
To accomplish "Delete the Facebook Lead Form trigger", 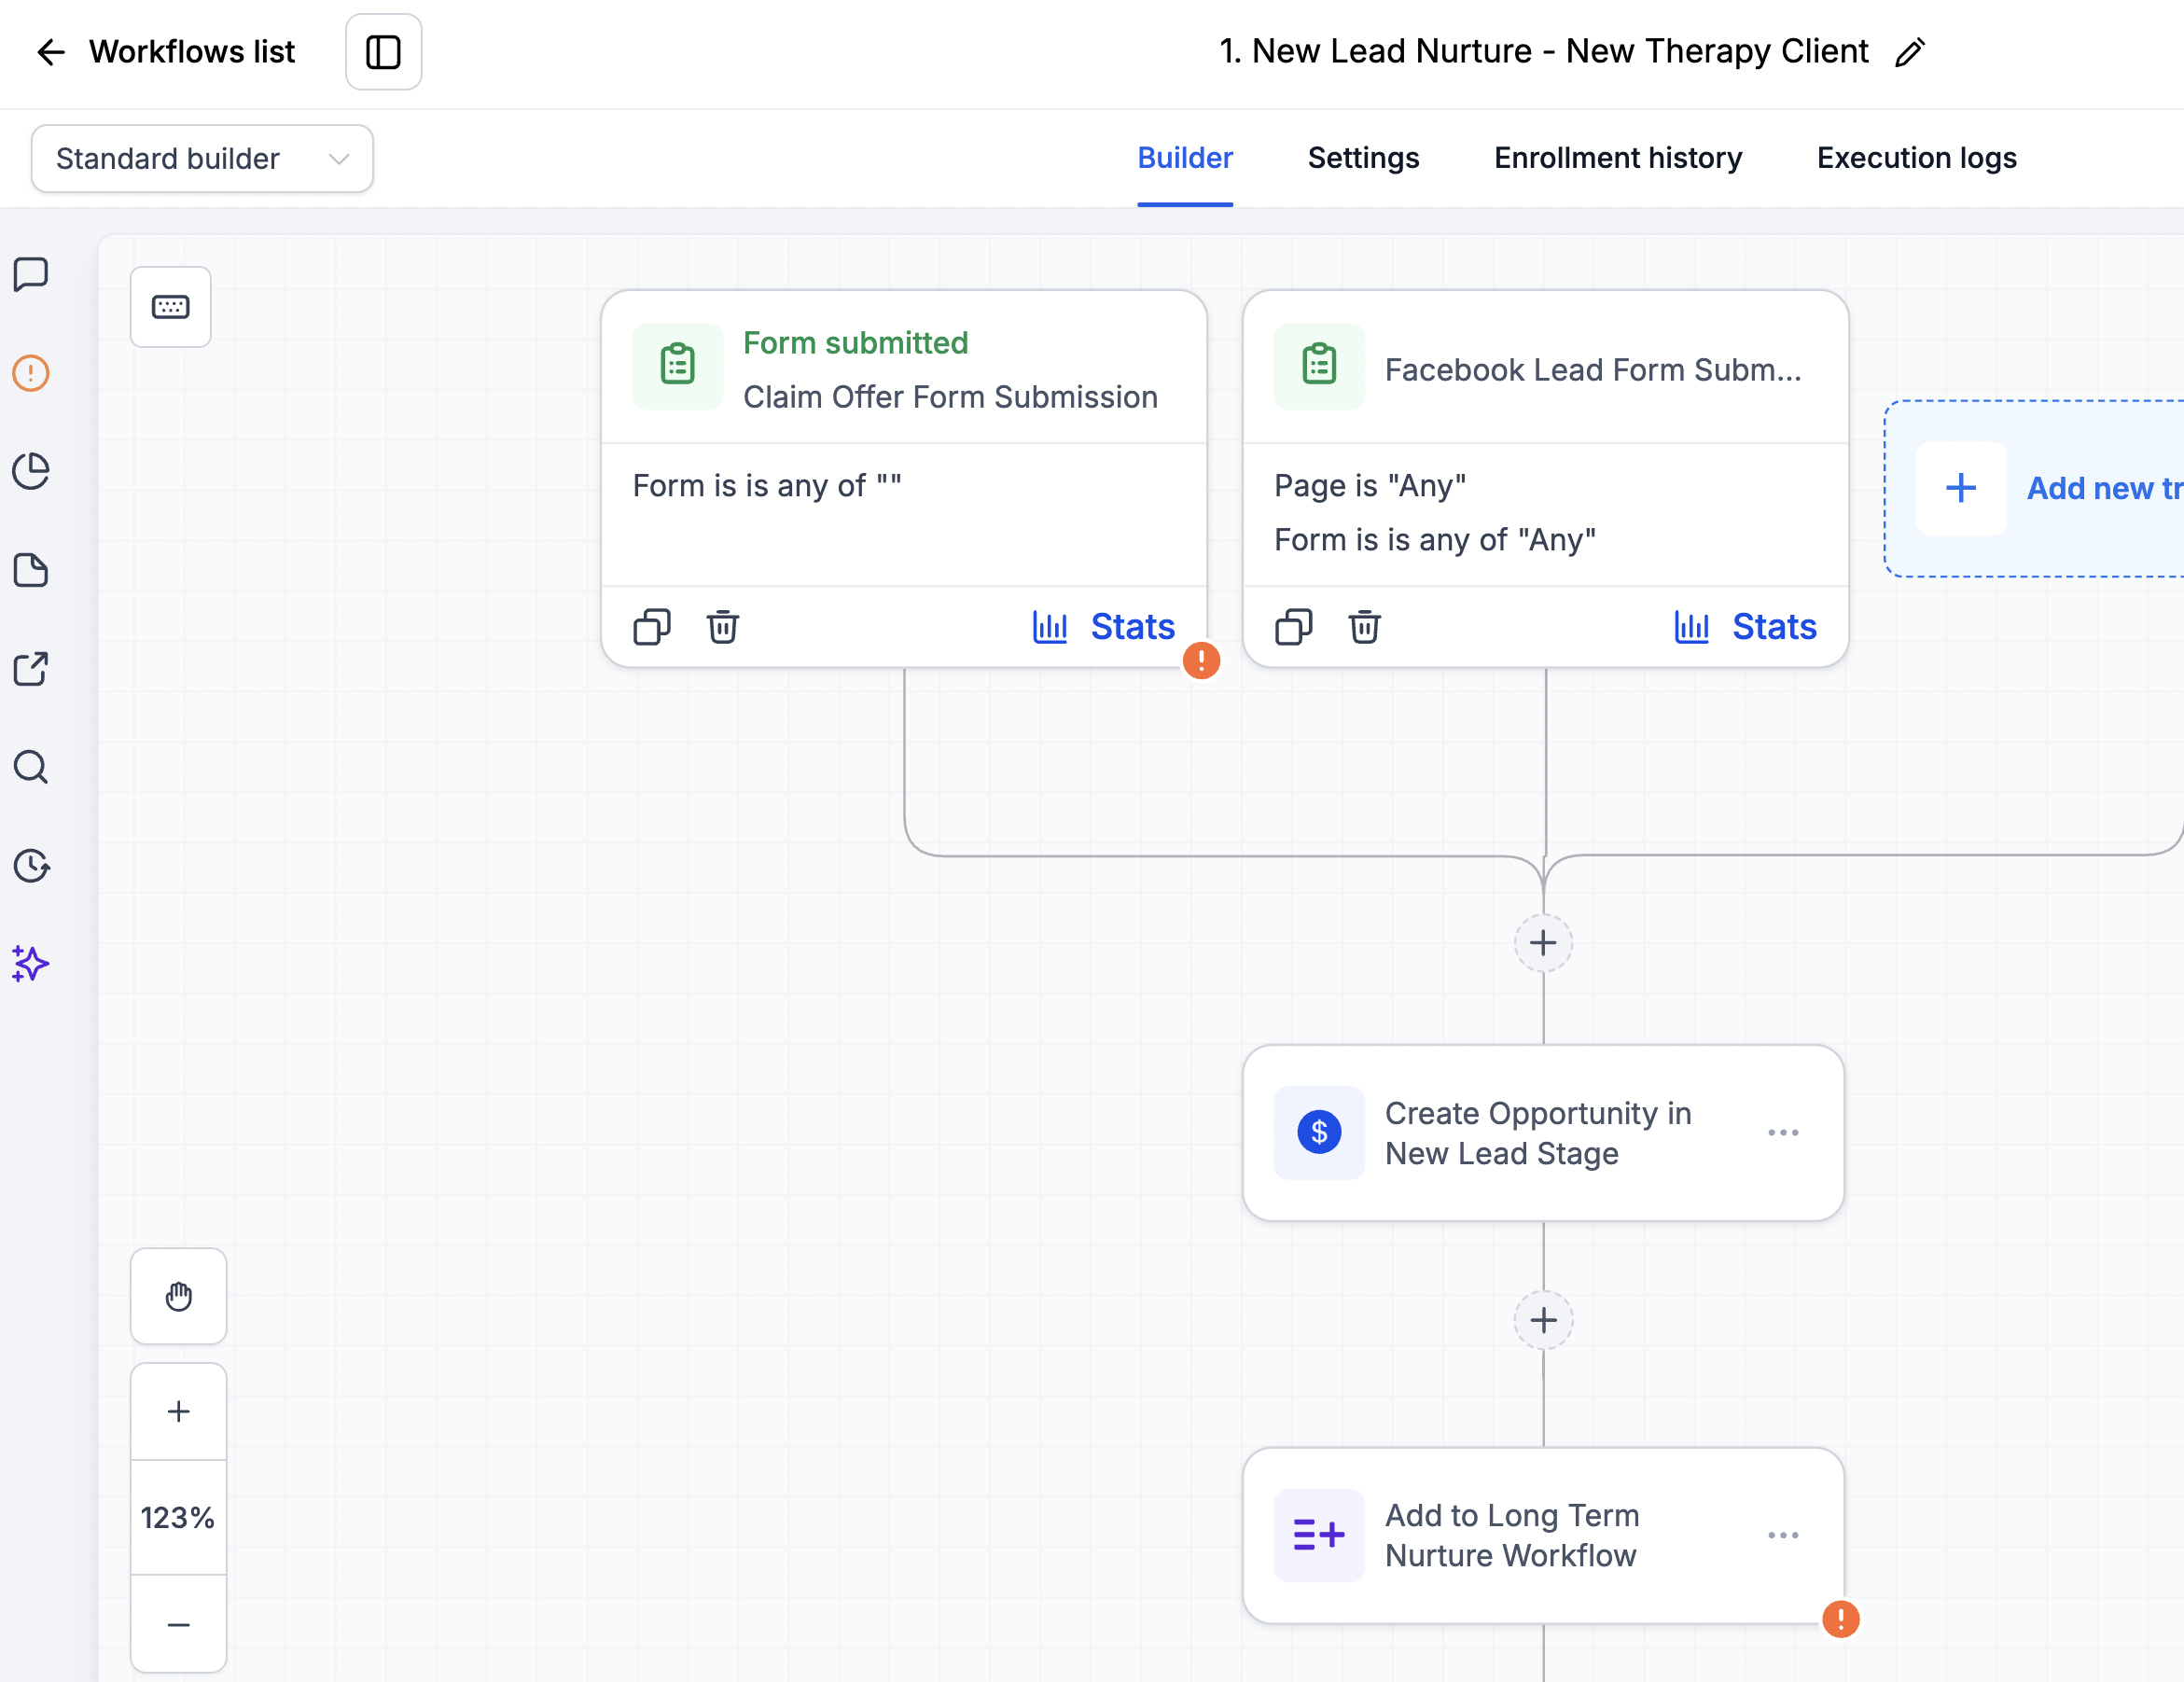I will (x=1365, y=627).
